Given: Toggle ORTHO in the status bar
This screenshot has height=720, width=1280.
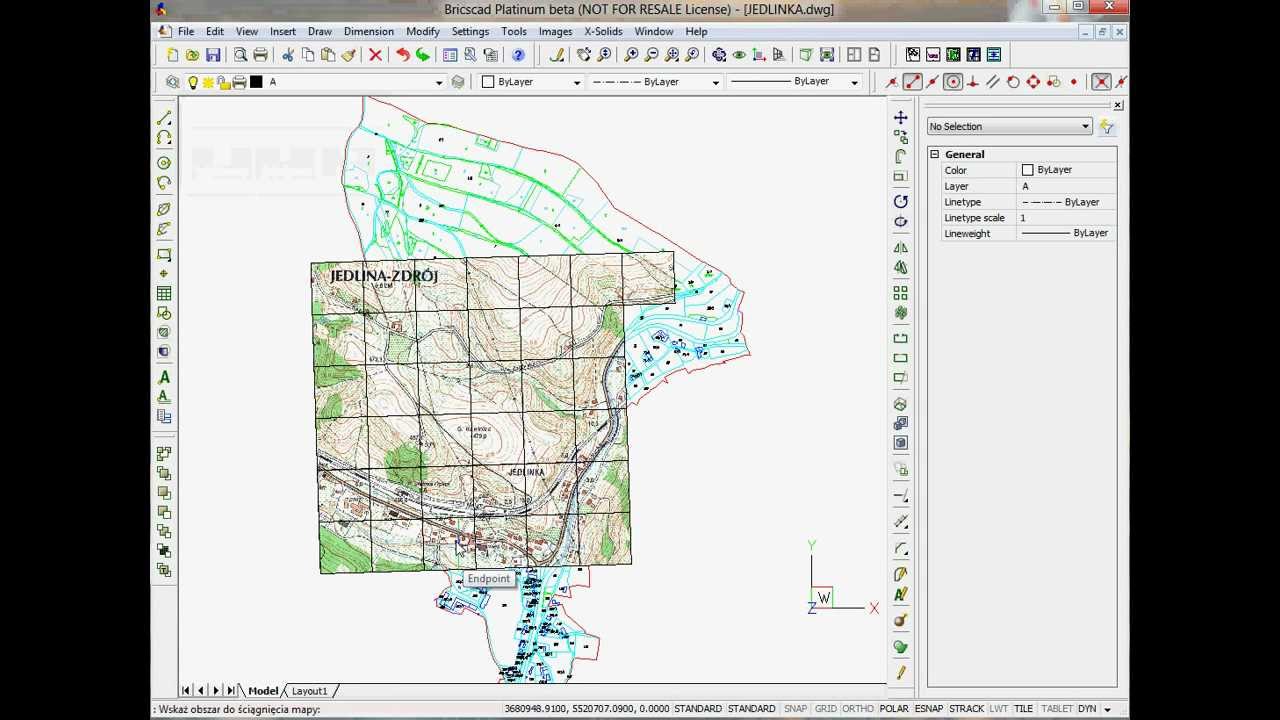Looking at the screenshot, I should click(x=857, y=709).
